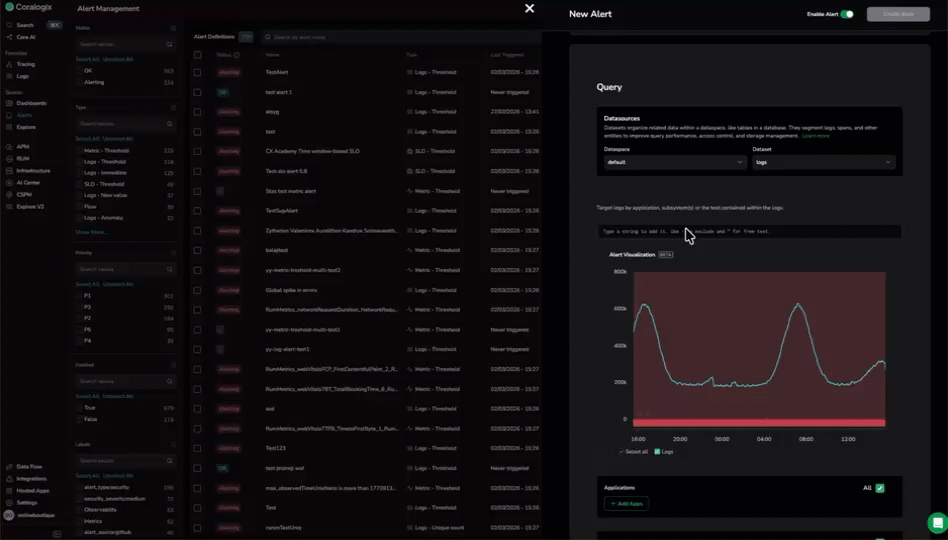The width and height of the screenshot is (948, 540).
Task: Open the Dataset dropdown
Action: tap(823, 162)
